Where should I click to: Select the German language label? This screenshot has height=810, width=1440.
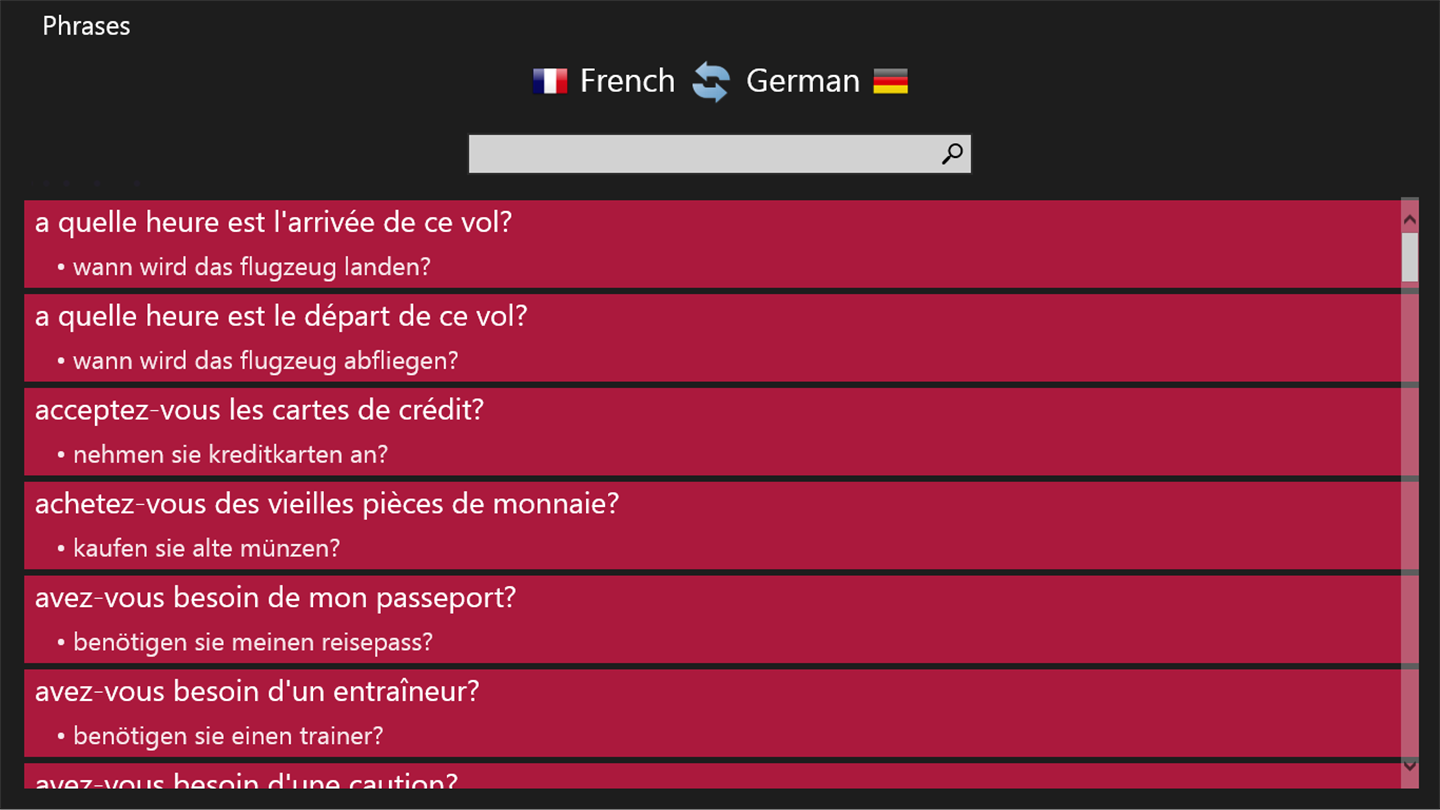click(x=803, y=81)
